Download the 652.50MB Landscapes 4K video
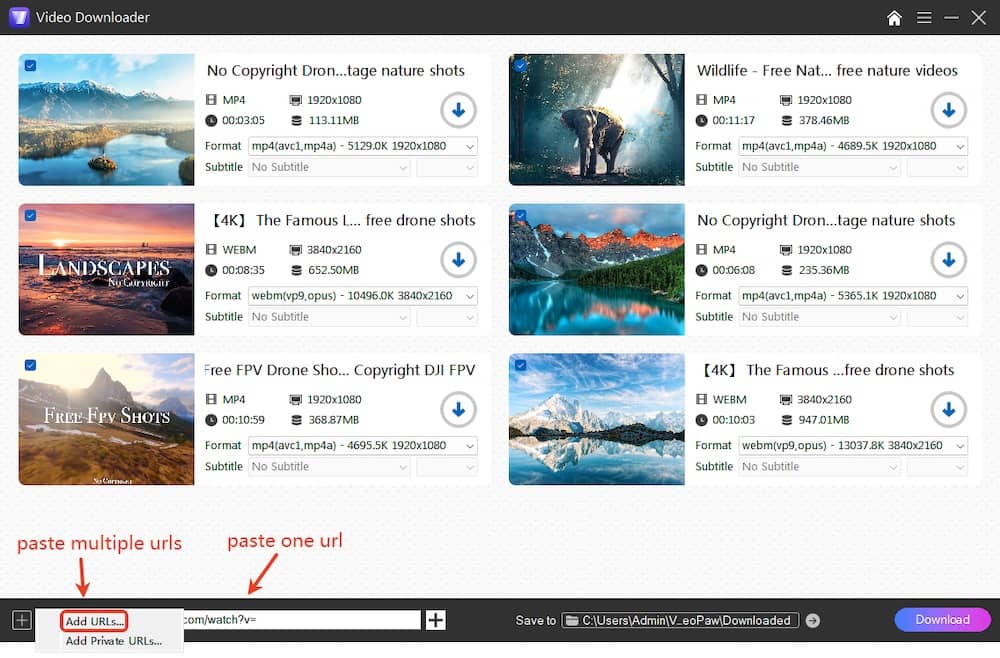This screenshot has width=1000, height=658. coord(458,260)
